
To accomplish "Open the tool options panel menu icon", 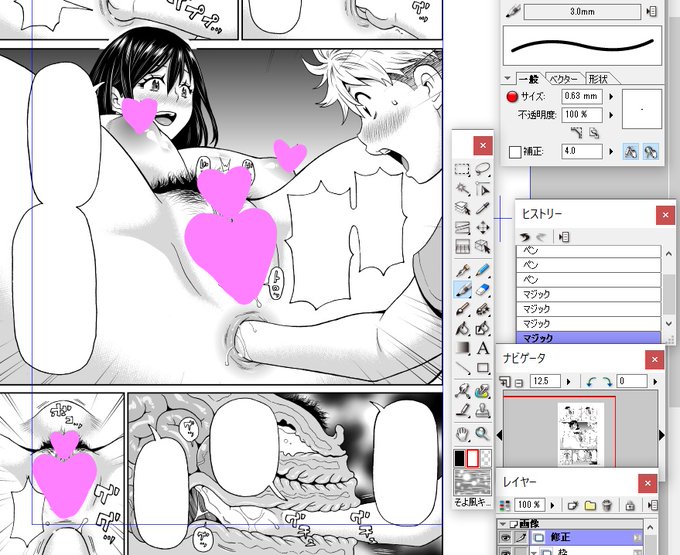I will click(651, 12).
